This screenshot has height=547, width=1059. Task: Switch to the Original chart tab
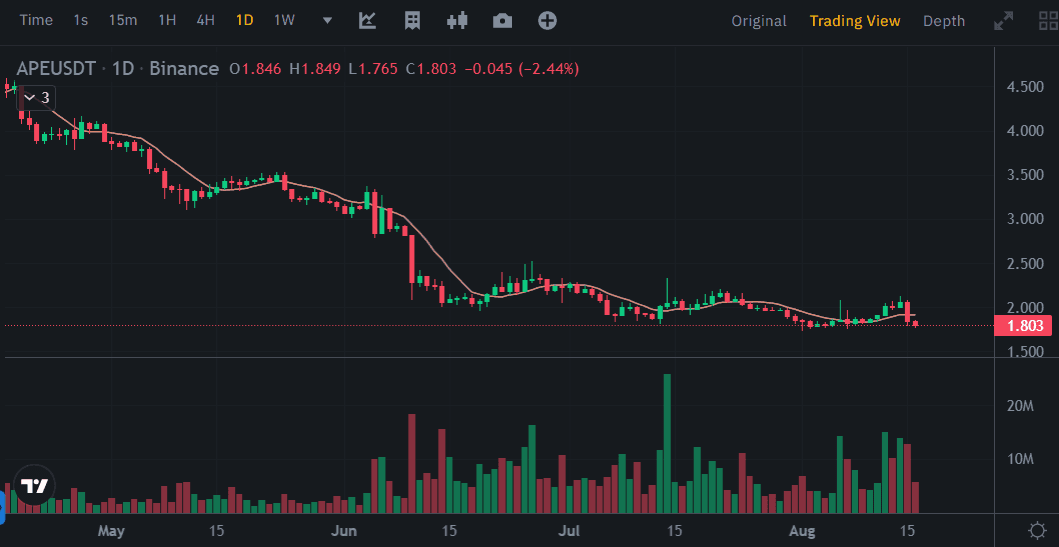pos(758,20)
